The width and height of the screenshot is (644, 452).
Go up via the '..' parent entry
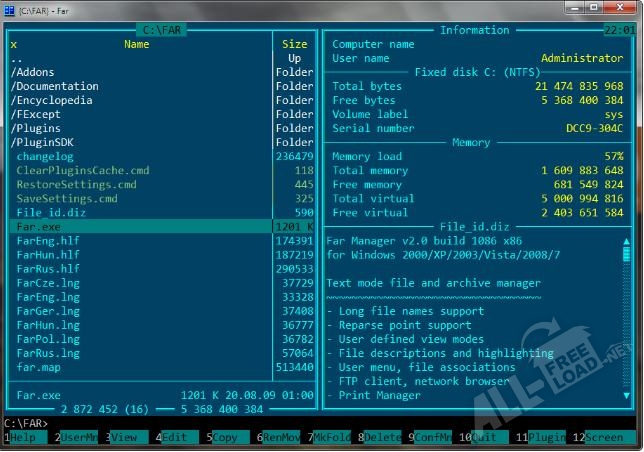tap(16, 58)
